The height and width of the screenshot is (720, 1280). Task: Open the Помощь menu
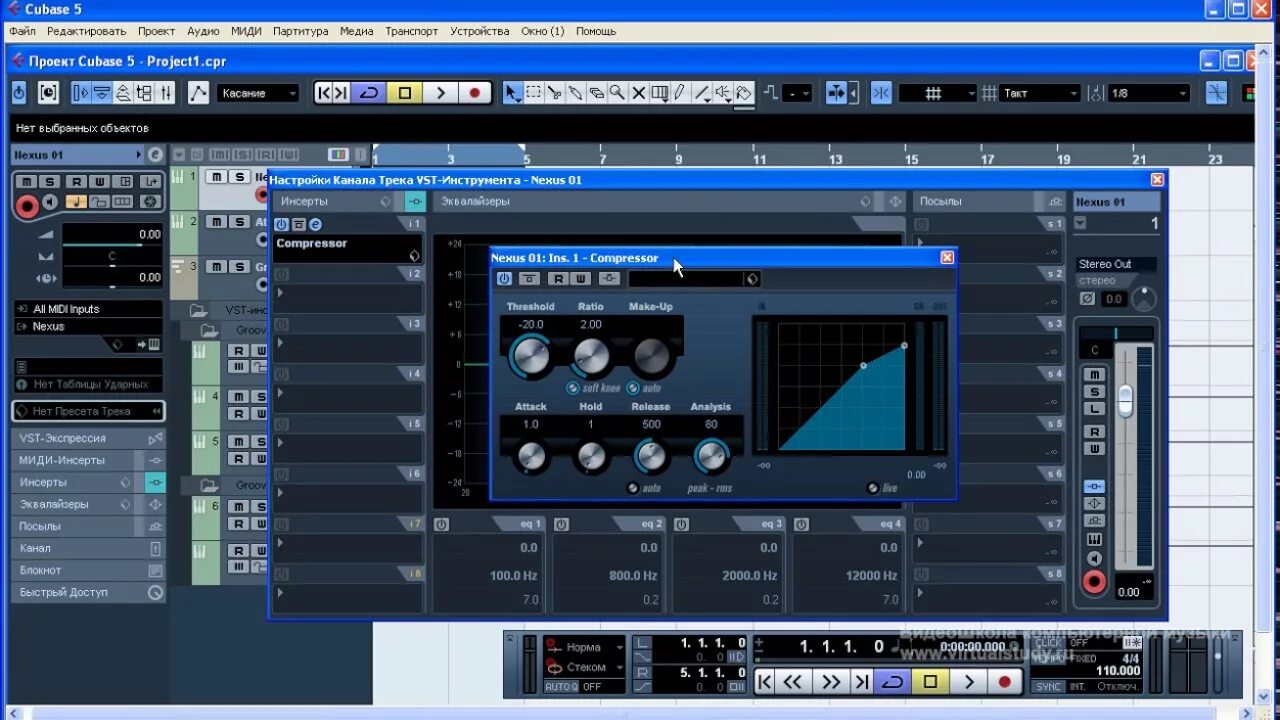[x=596, y=31]
